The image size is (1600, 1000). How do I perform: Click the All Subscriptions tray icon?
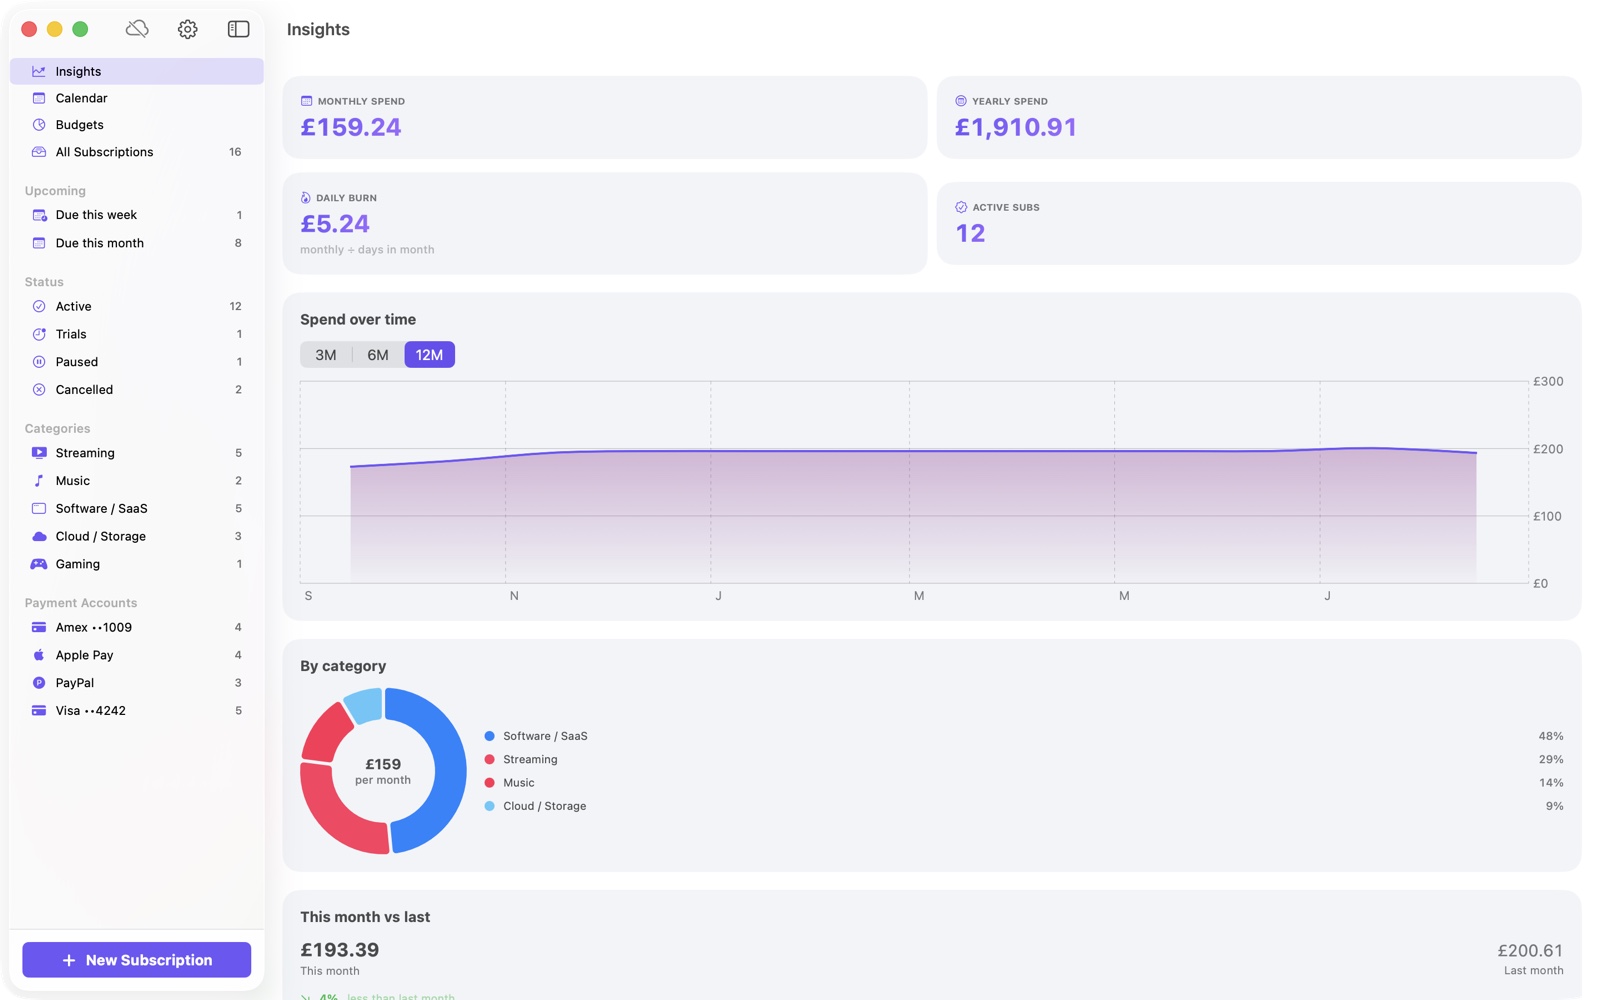pos(39,152)
